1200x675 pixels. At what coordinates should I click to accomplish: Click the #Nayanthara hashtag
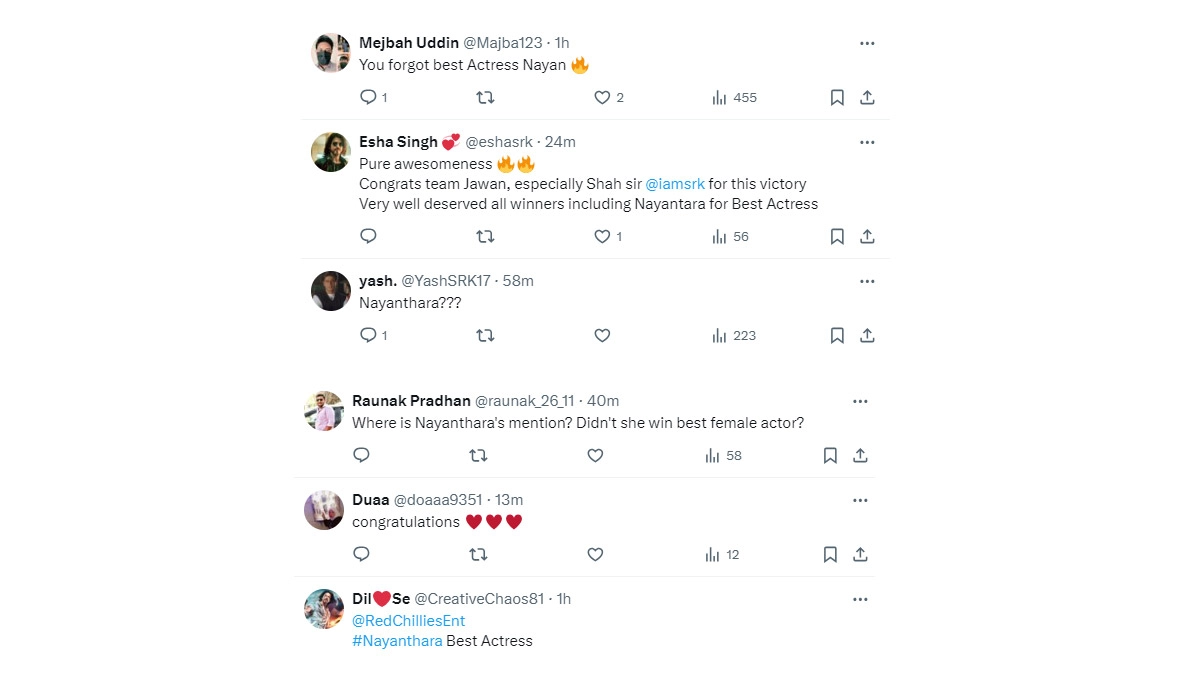tap(397, 641)
